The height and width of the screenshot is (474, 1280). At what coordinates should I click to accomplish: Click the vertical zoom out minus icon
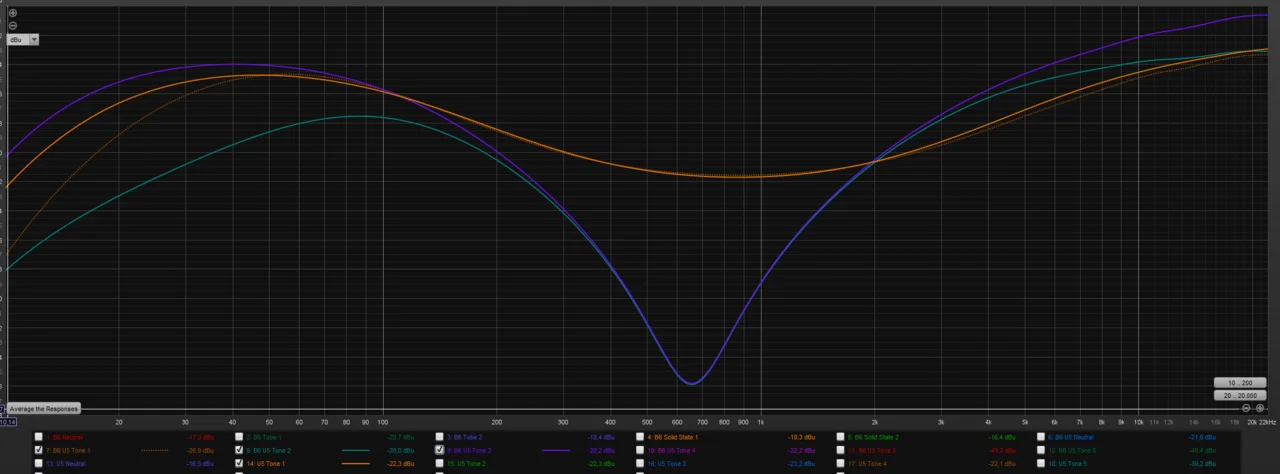coord(13,25)
